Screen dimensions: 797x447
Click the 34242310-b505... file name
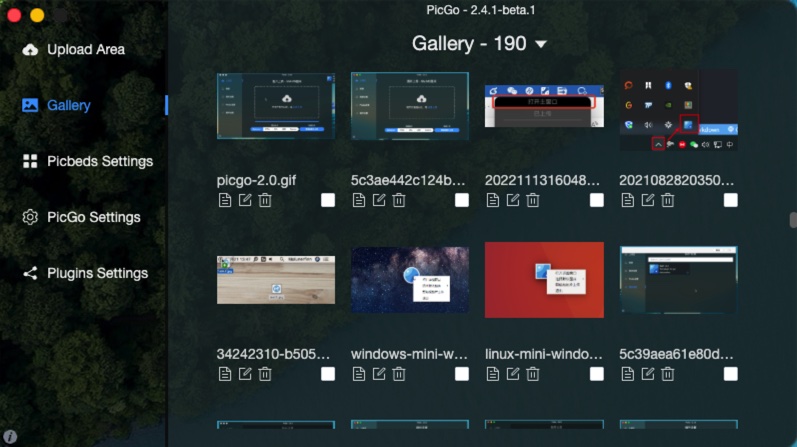point(273,354)
